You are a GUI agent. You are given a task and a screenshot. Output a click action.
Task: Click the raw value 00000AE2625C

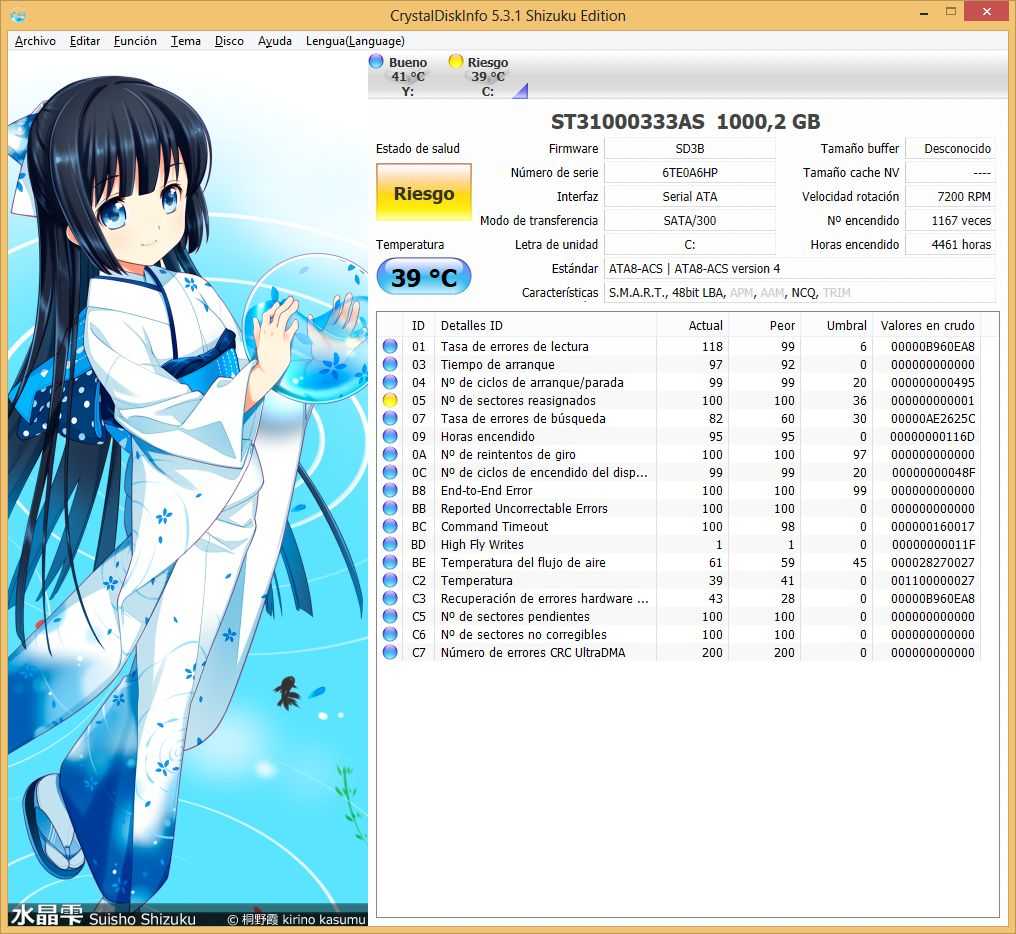pyautogui.click(x=932, y=419)
